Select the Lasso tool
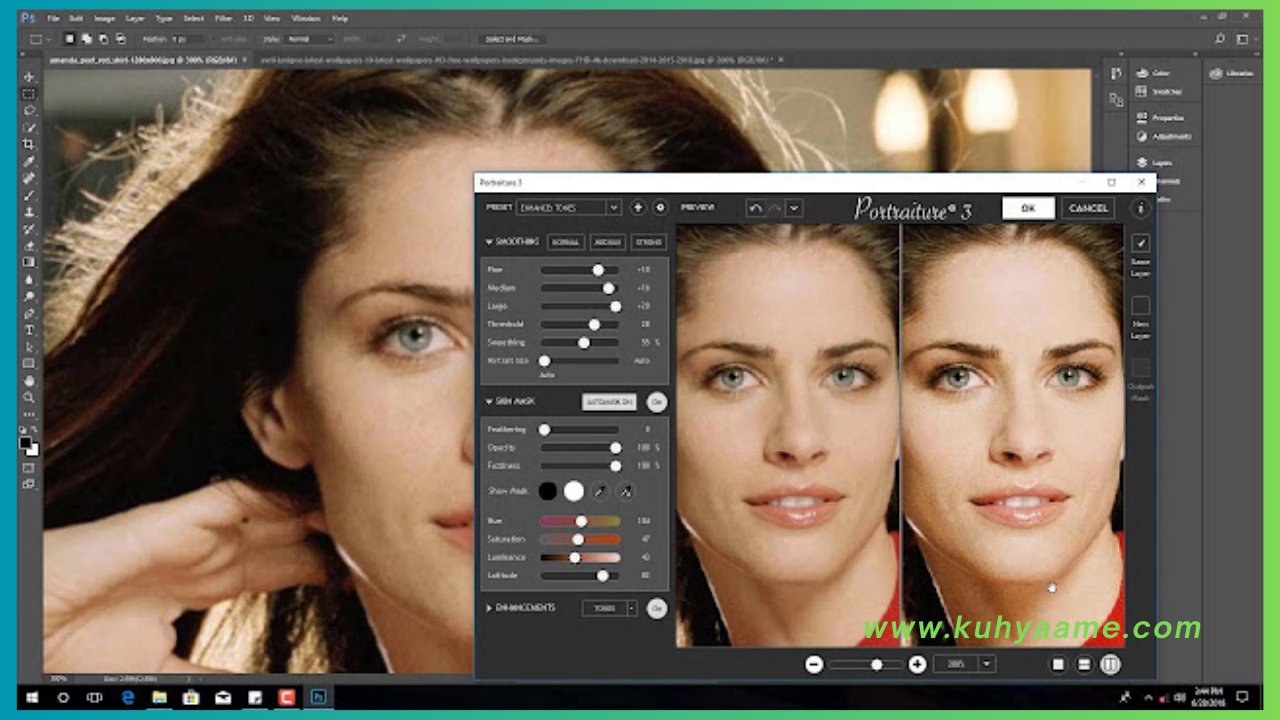 coord(29,110)
